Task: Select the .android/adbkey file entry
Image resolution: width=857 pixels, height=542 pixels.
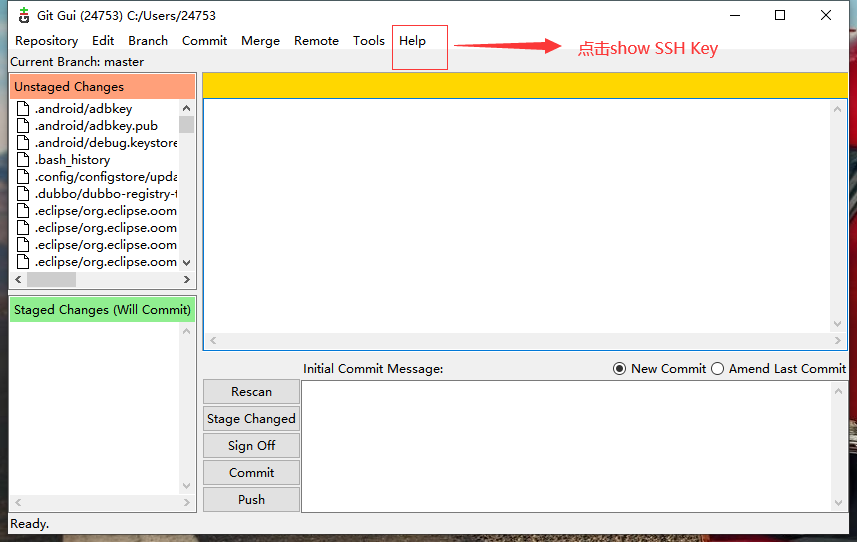Action: pos(84,109)
